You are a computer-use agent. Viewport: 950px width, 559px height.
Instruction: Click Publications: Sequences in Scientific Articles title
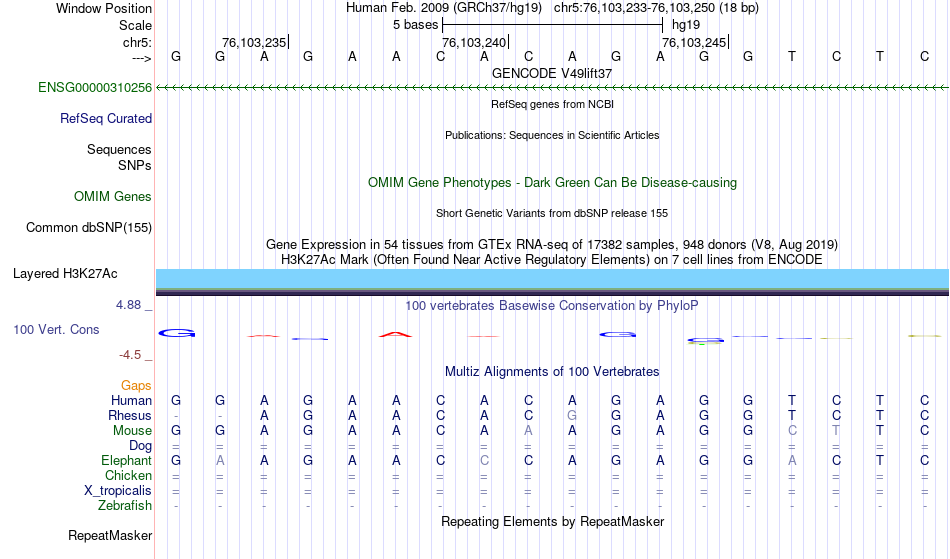pos(552,135)
